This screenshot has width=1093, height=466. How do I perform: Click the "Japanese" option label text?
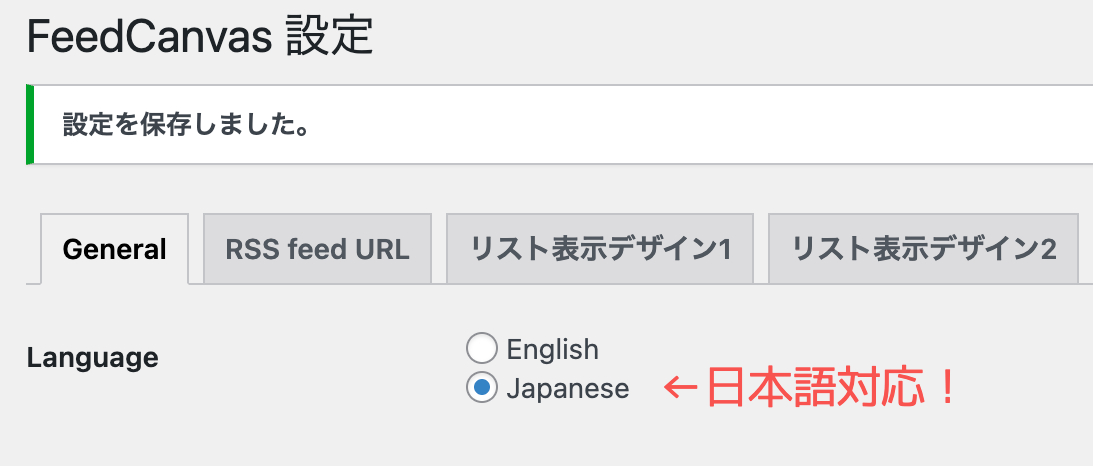pos(568,389)
